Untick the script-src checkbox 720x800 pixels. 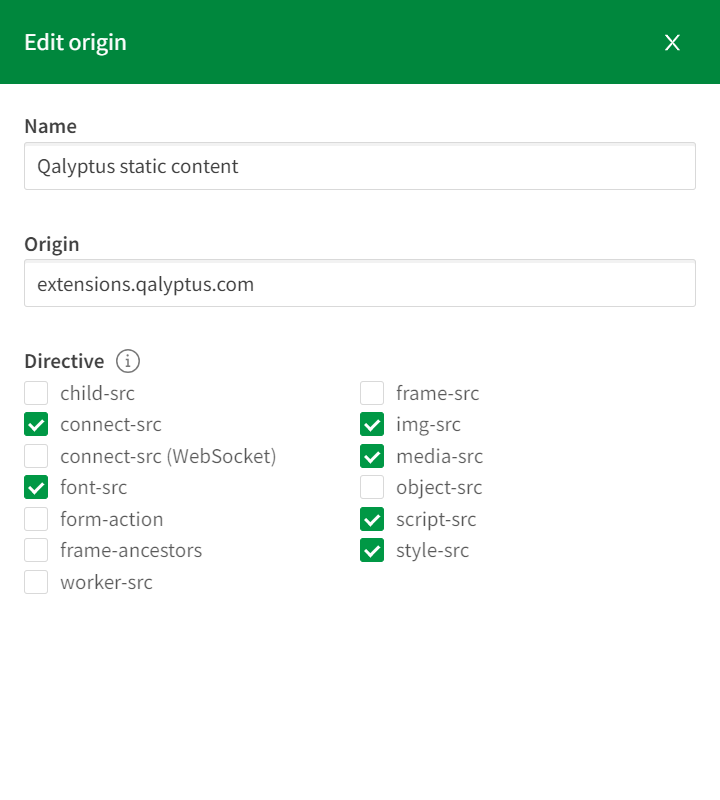click(372, 519)
